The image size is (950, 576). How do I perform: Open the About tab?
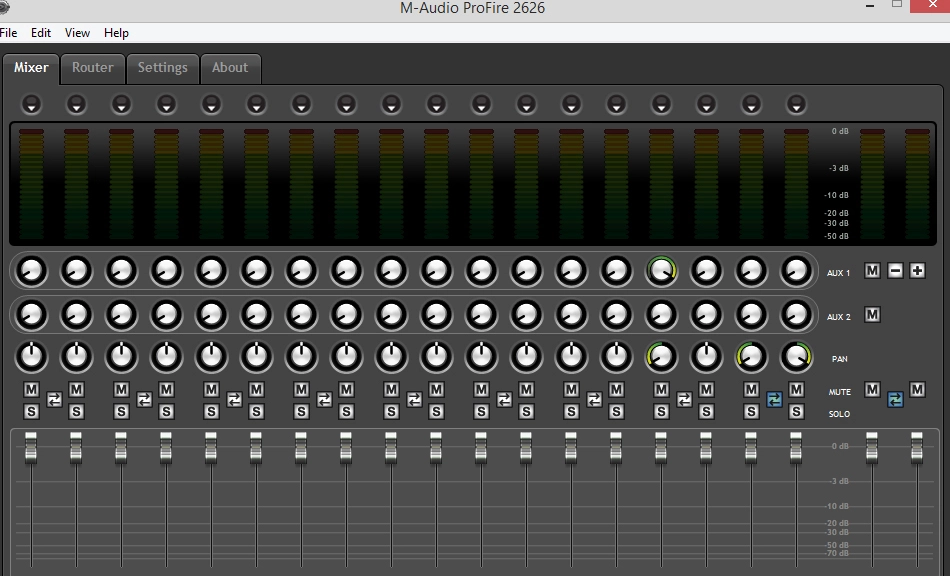230,68
